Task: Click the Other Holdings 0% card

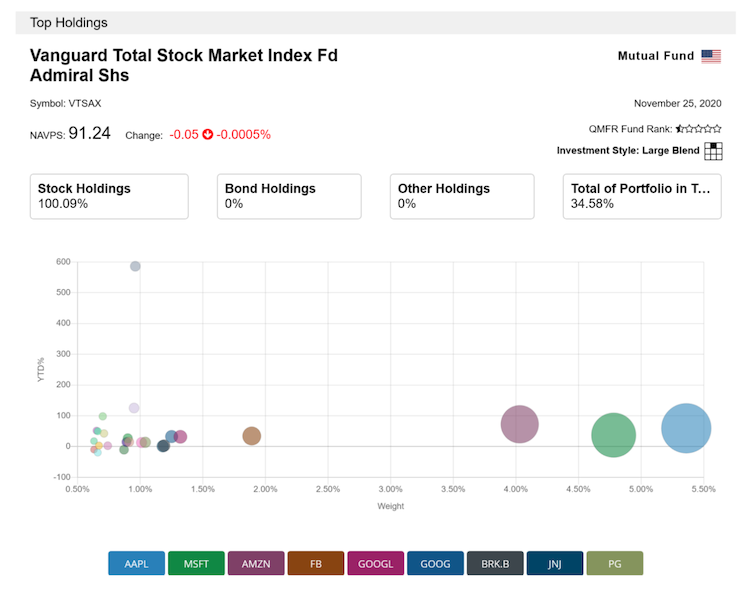Action: coord(462,196)
